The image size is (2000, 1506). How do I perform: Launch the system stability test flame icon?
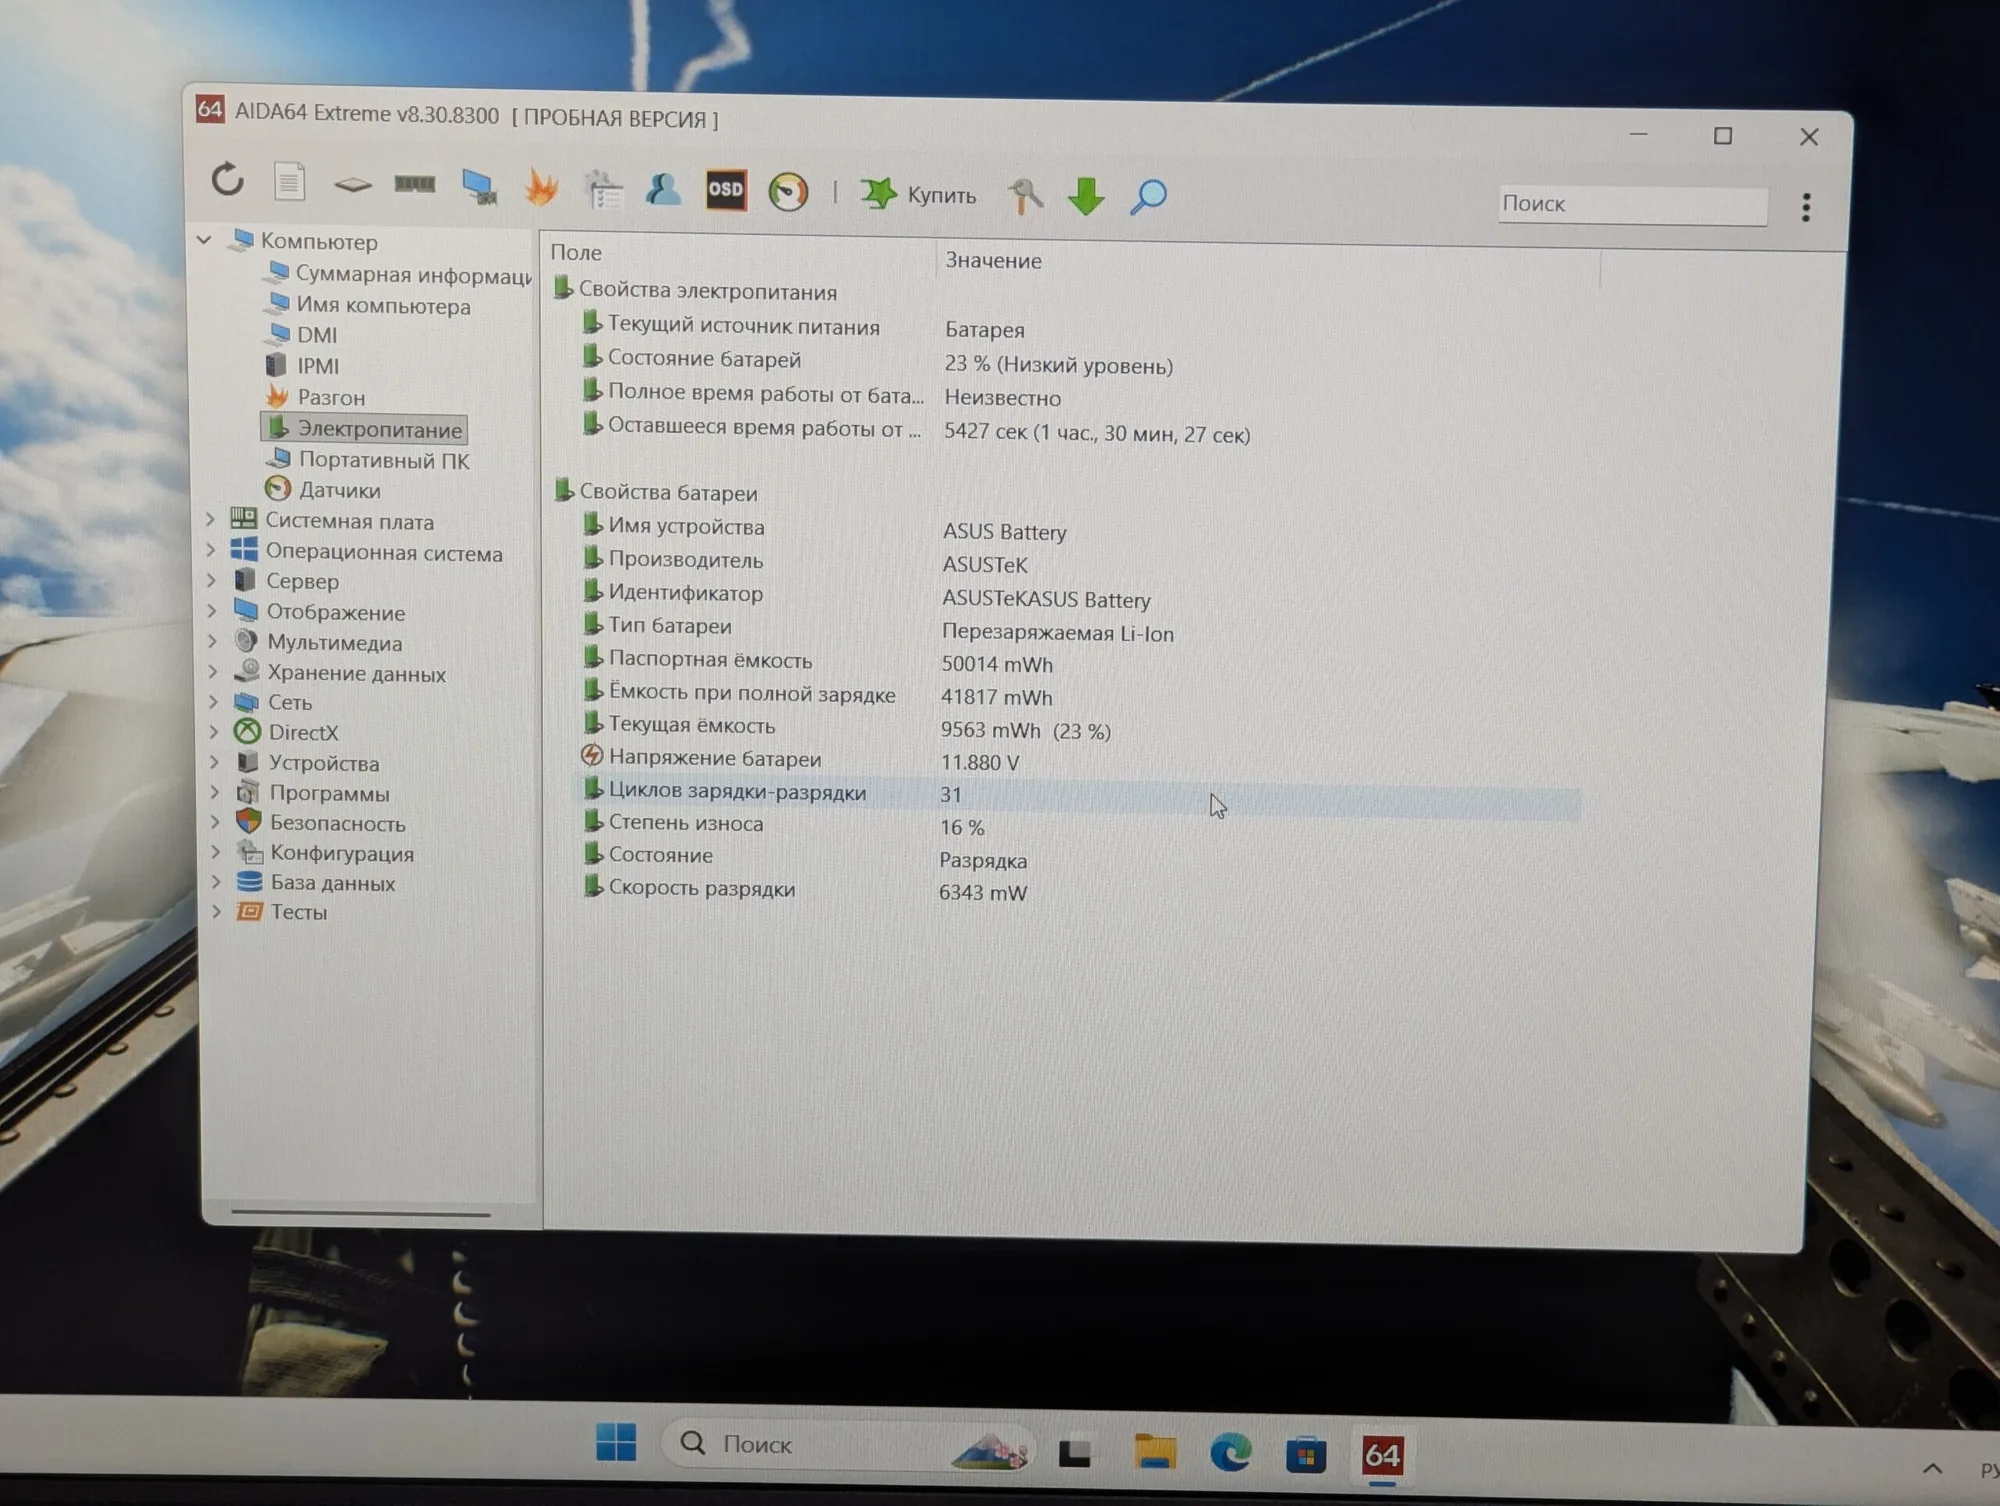(x=541, y=188)
